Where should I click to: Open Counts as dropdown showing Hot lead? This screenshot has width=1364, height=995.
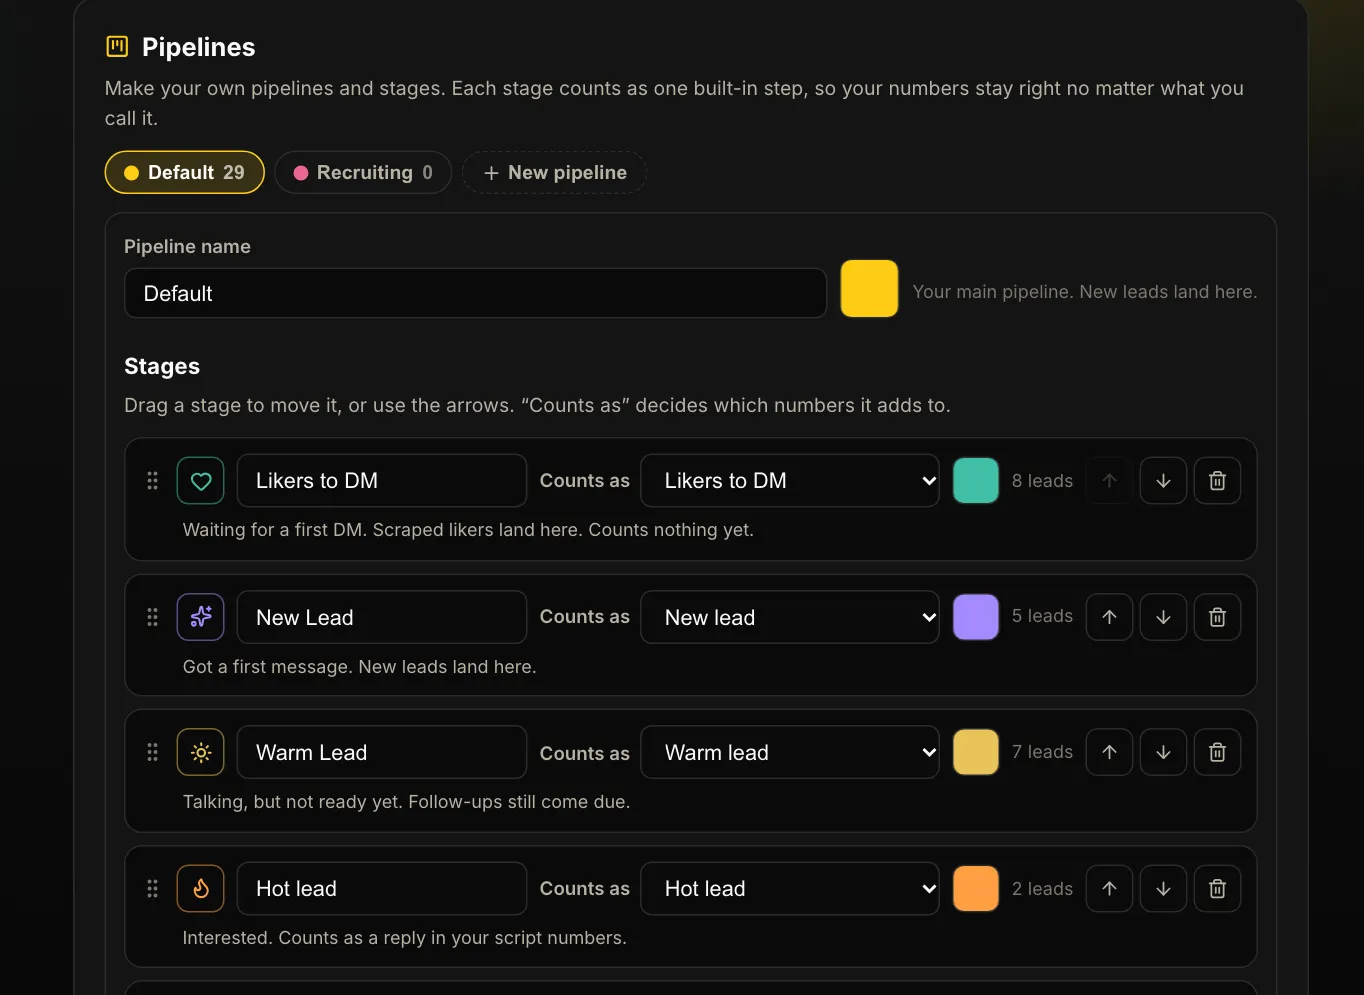tap(790, 888)
